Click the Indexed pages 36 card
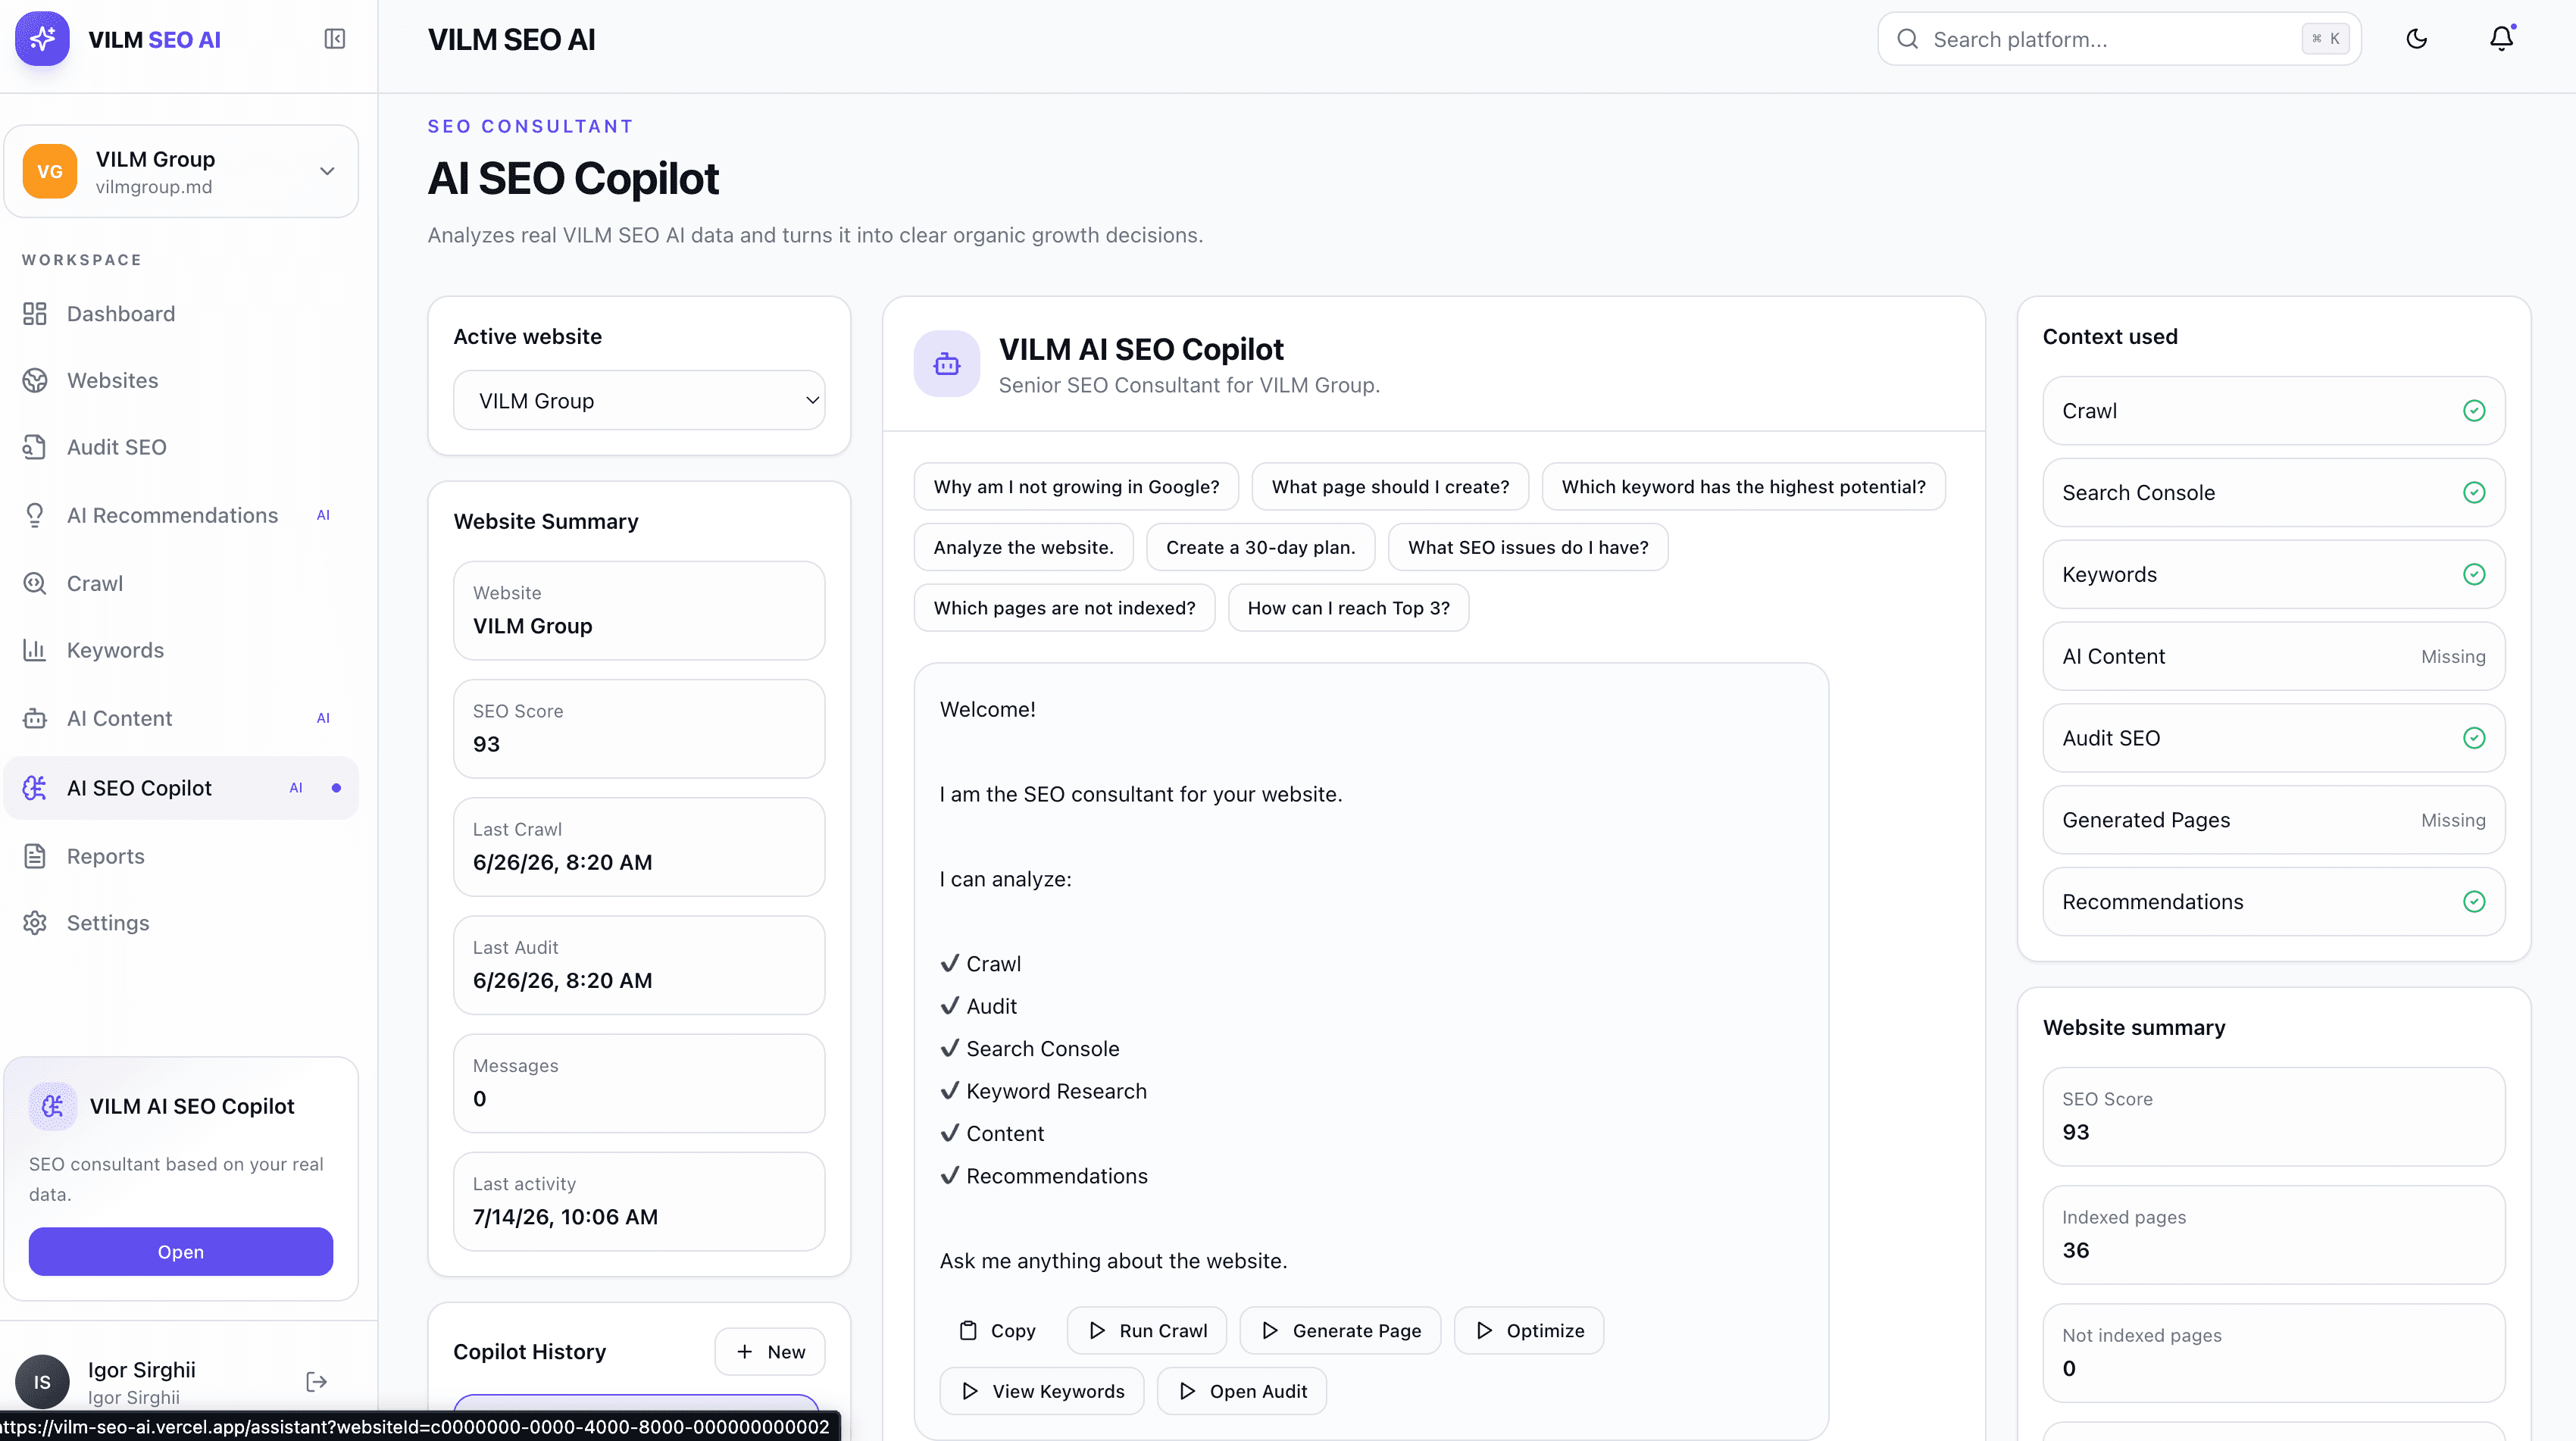 coord(2274,1235)
